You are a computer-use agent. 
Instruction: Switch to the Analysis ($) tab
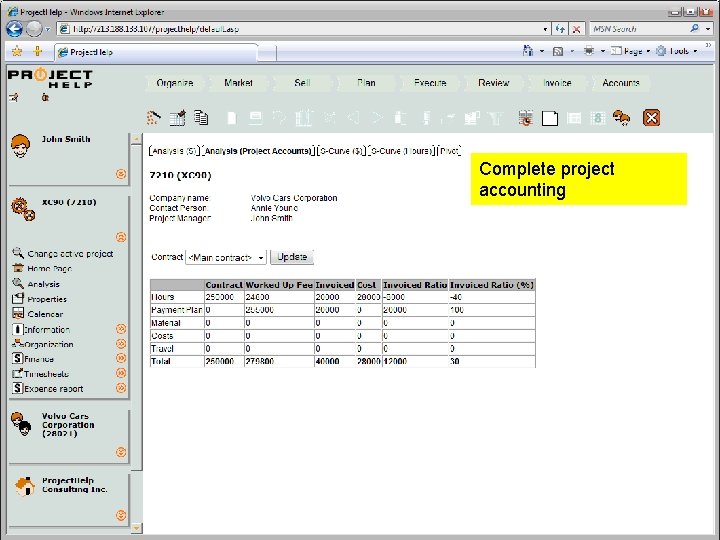pos(174,151)
